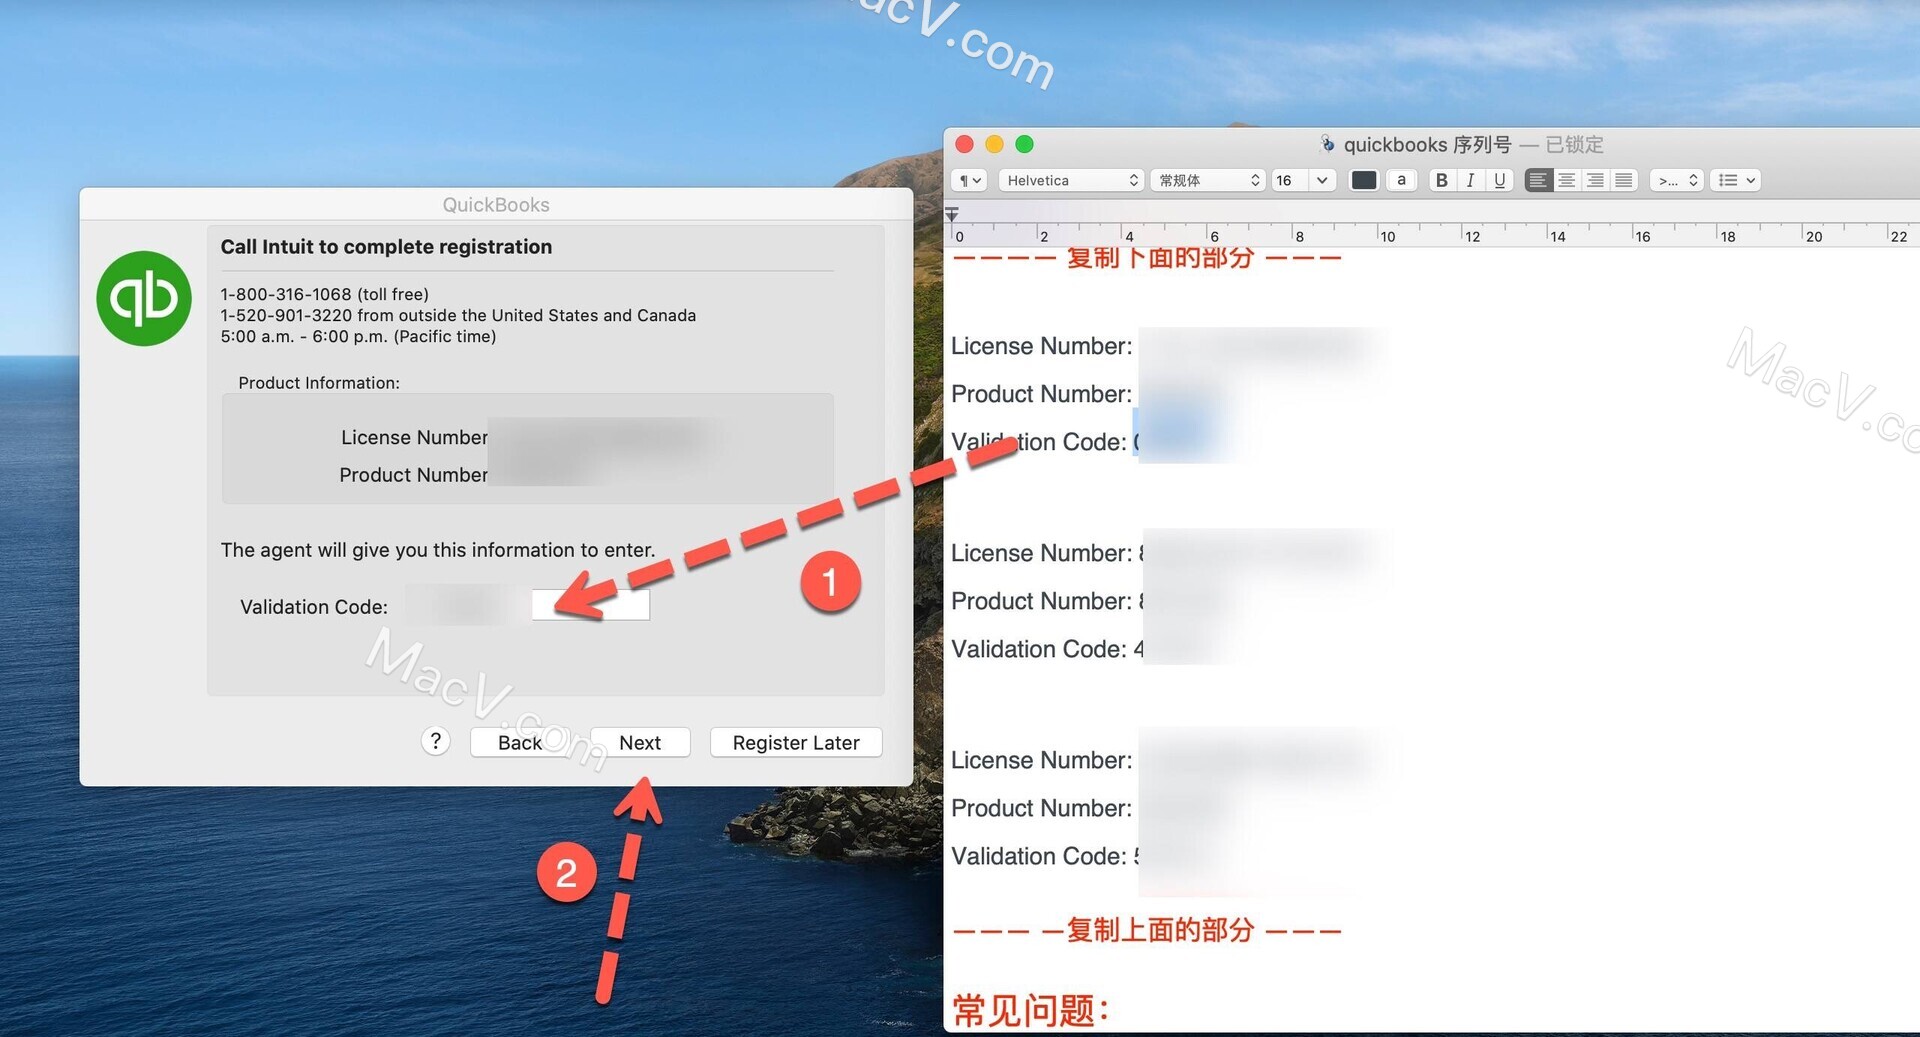Click the QuickBooks dialog title bar
The image size is (1920, 1037).
coord(496,204)
